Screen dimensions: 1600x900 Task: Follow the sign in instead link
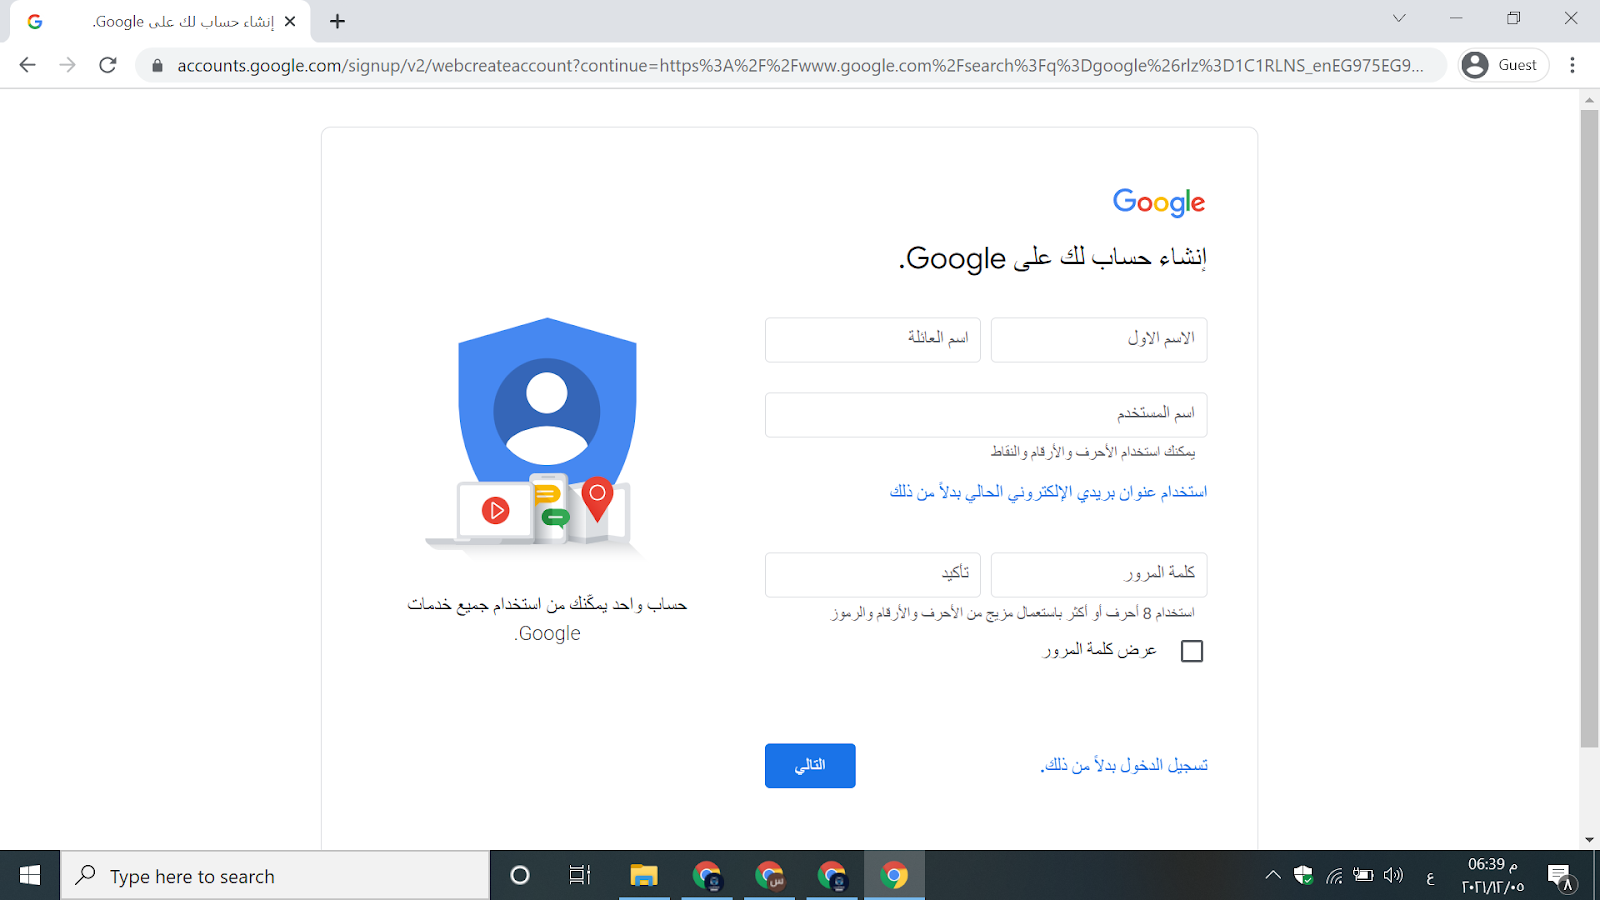coord(1124,765)
